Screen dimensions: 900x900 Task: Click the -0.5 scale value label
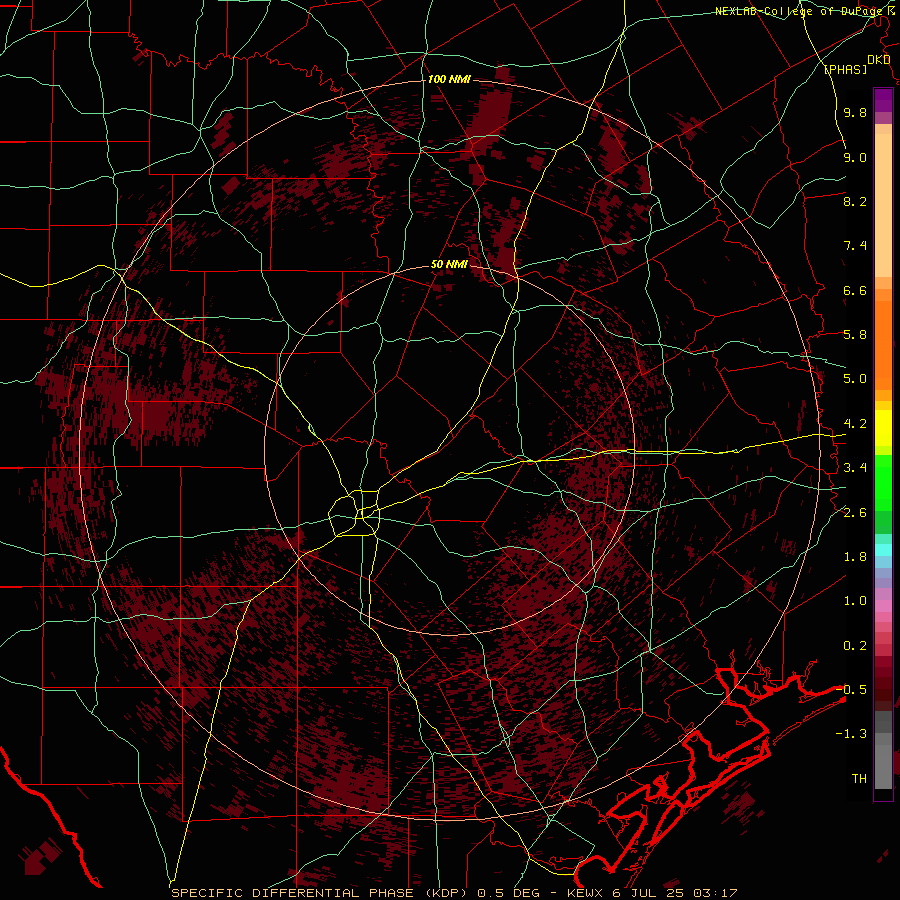(851, 690)
